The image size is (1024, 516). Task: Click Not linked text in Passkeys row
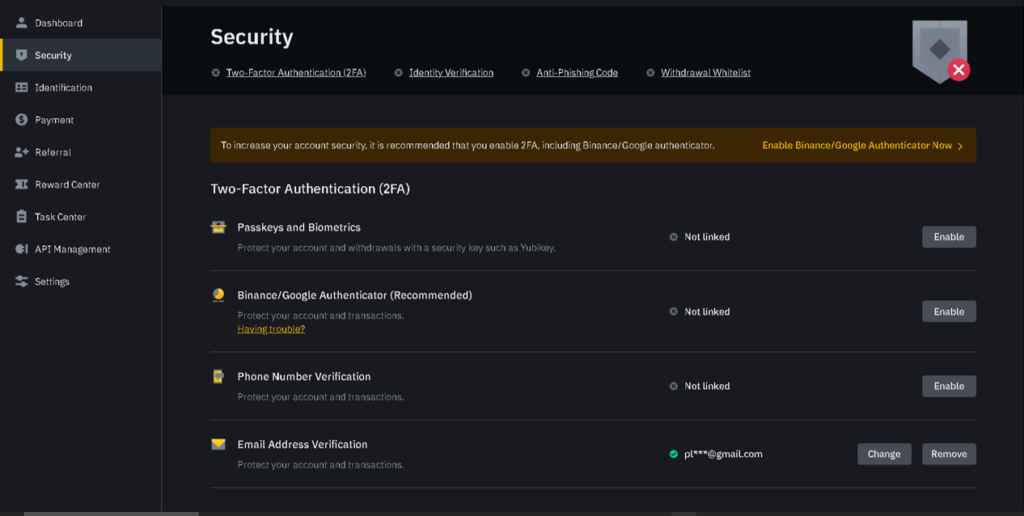[707, 237]
